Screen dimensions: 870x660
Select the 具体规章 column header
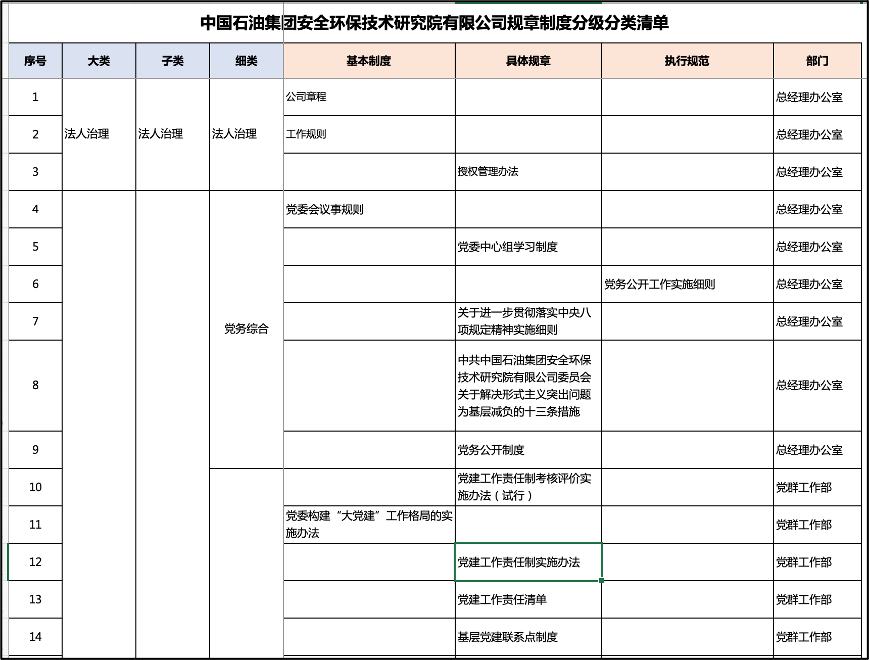coord(528,61)
